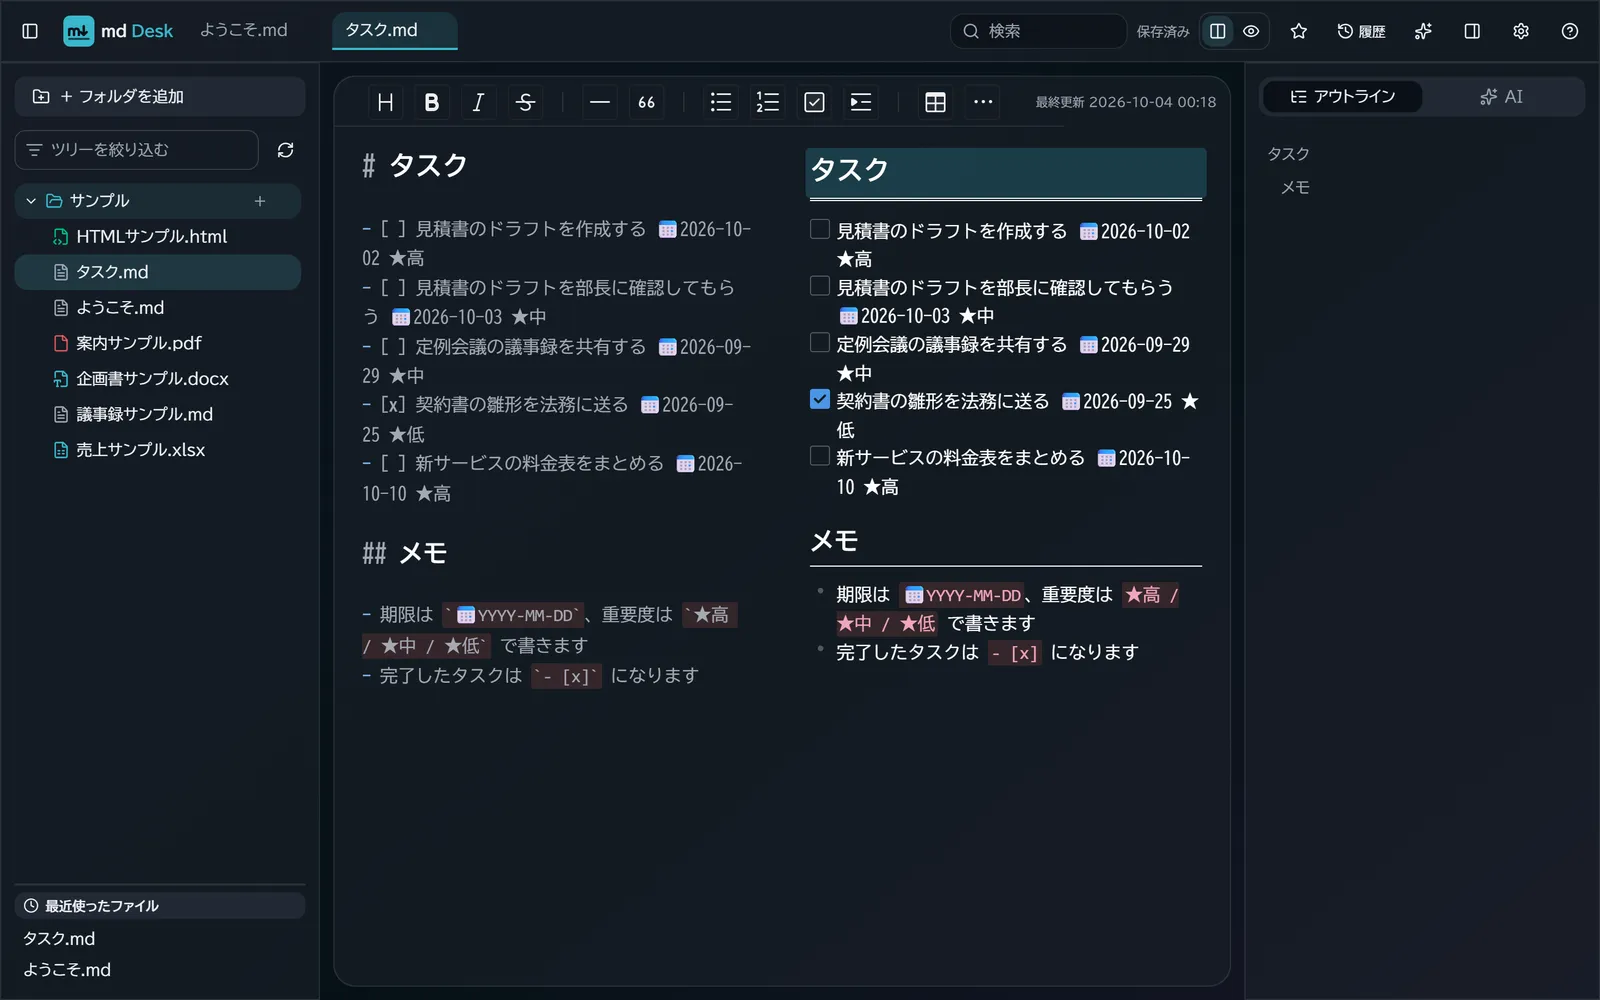Open 議事録サンプル.md in tree
This screenshot has height=1000, width=1600.
point(158,414)
